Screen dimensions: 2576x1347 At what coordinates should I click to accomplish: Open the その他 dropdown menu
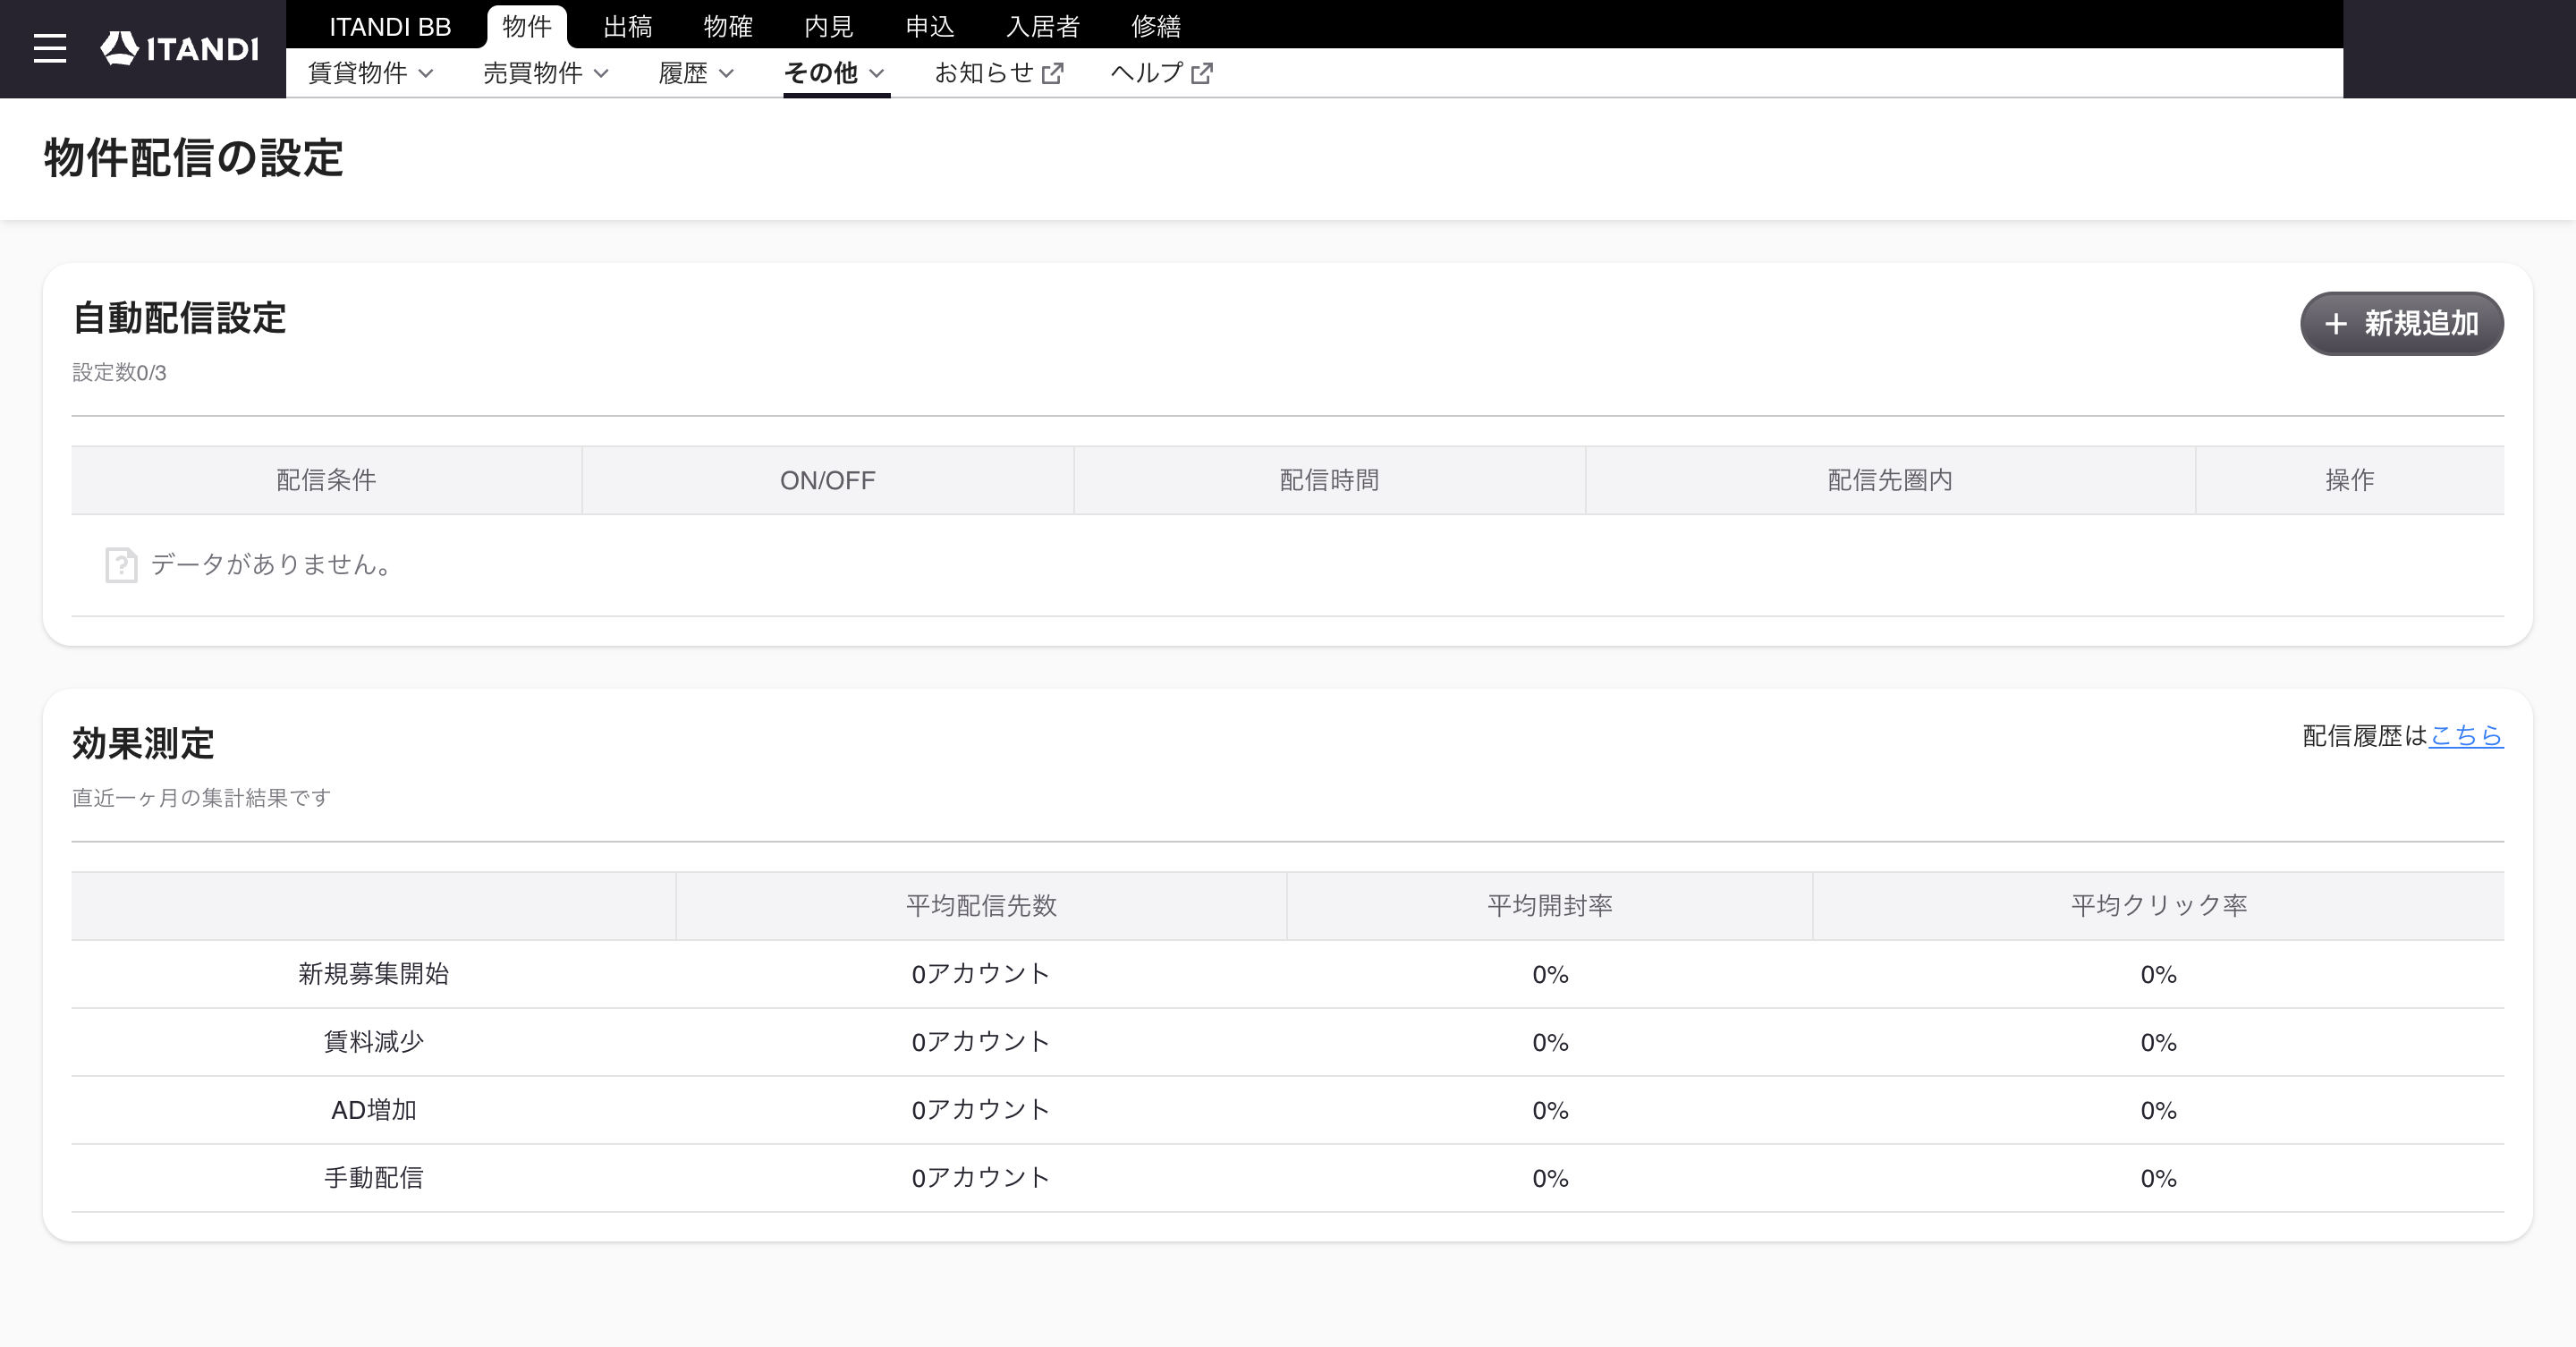point(835,73)
